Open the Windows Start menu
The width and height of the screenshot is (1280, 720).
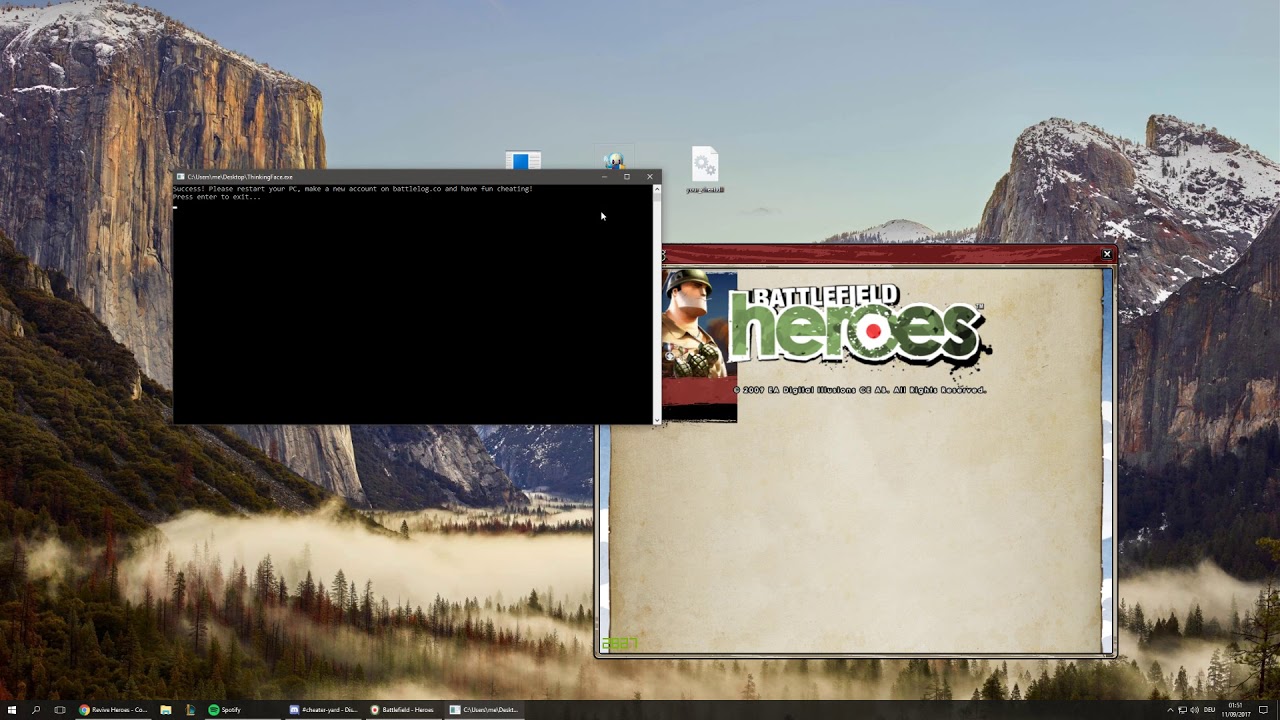tap(12, 710)
